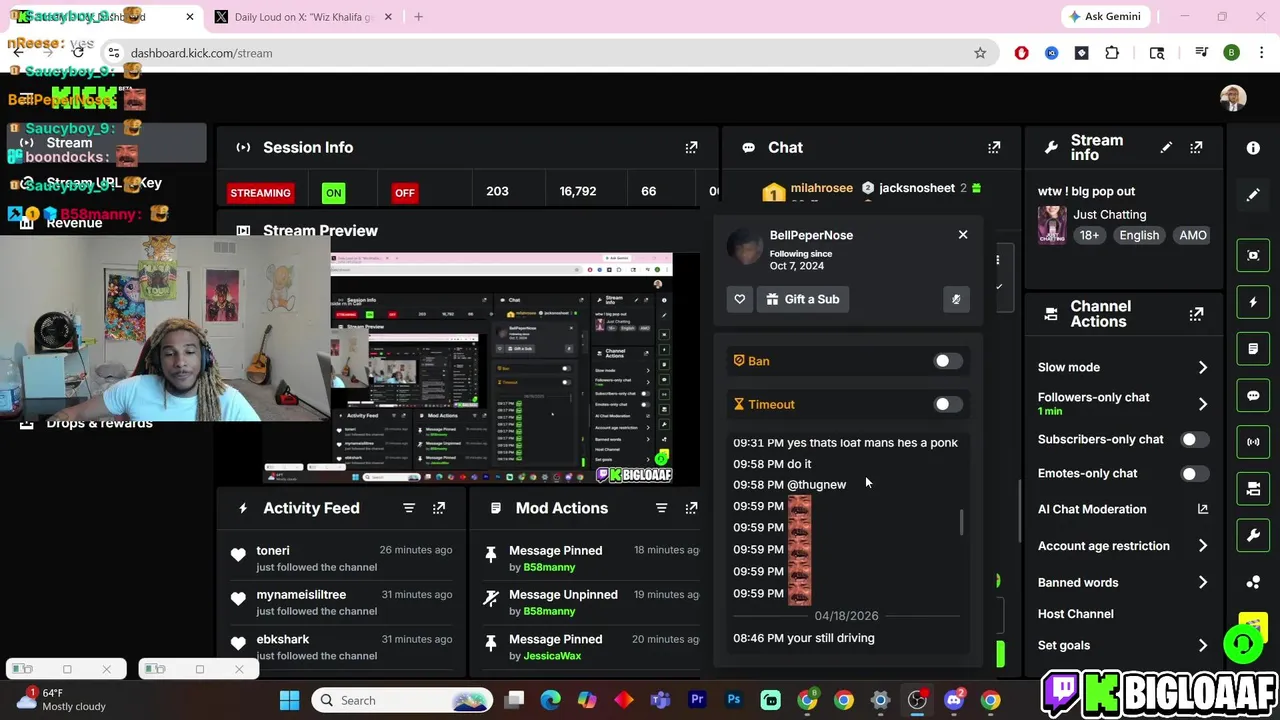The image size is (1280, 720).
Task: Open the info icon in right sidebar
Action: [x=1253, y=148]
